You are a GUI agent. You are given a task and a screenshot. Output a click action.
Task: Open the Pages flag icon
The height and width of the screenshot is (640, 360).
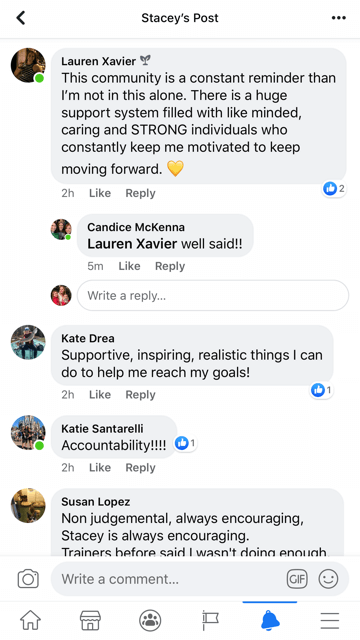coord(210,620)
